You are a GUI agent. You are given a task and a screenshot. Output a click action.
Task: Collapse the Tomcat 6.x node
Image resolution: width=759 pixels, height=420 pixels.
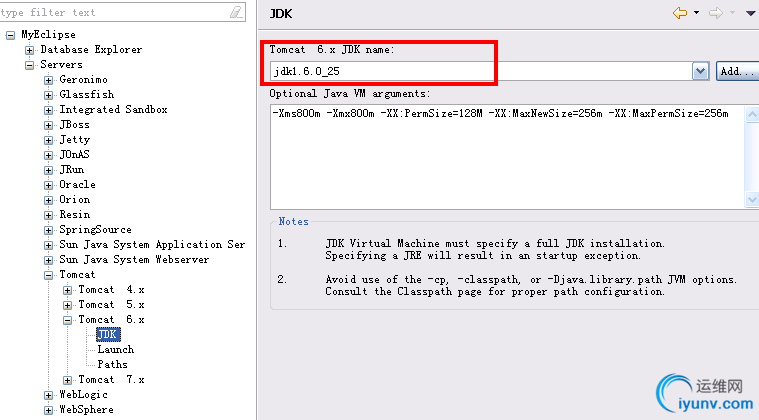[x=68, y=320]
